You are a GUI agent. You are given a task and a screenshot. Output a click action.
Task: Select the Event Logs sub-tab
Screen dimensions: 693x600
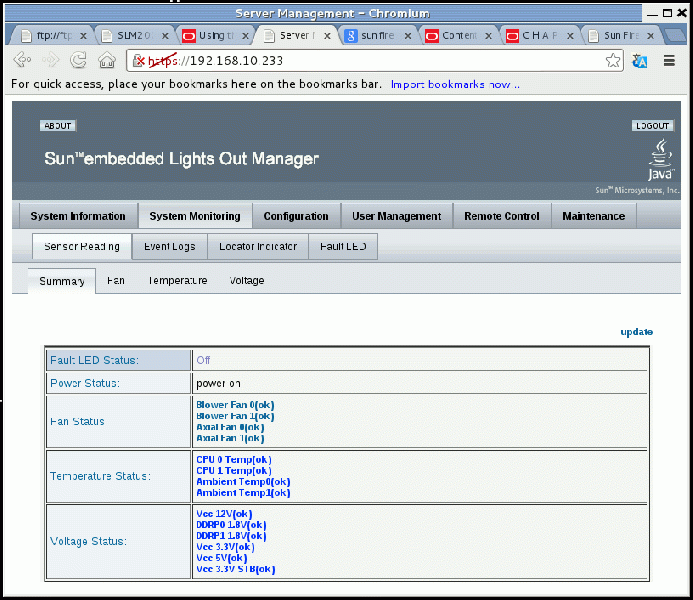(x=169, y=247)
